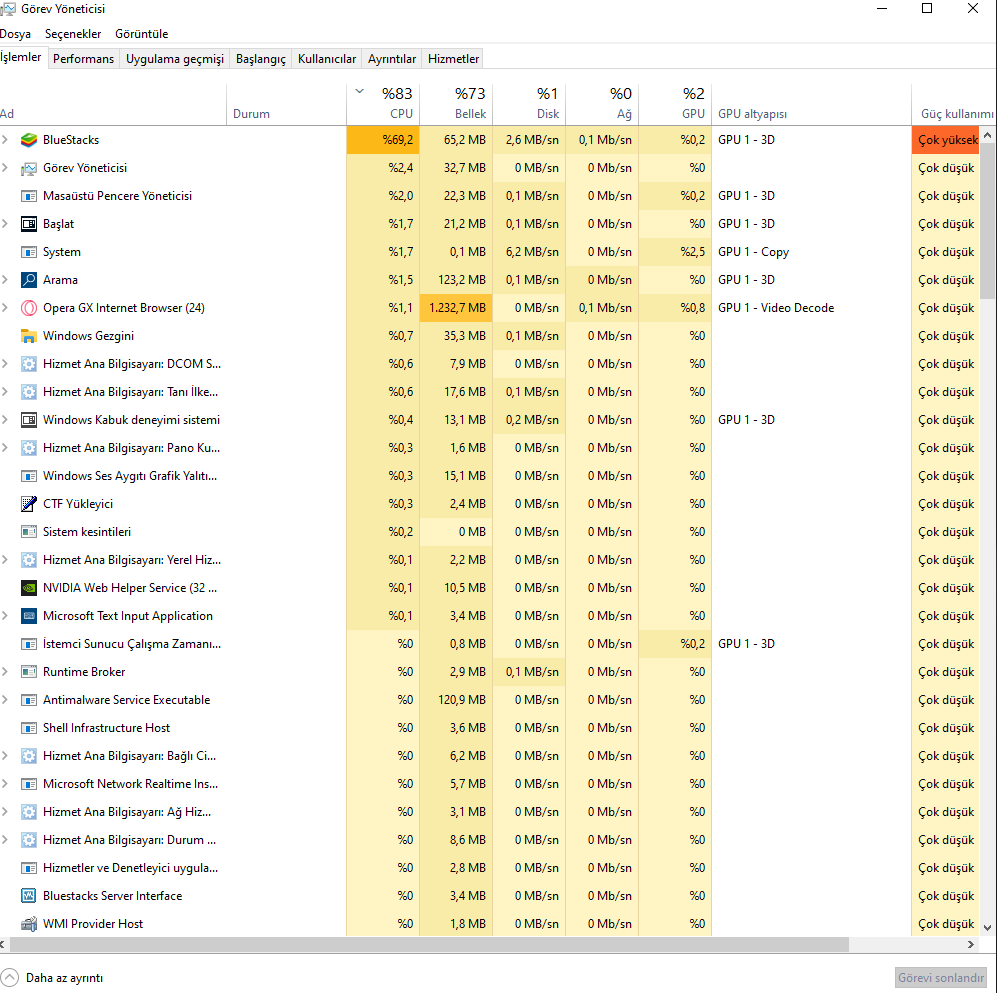Click the WMI Provider Host icon
This screenshot has width=997, height=993.
coord(29,923)
